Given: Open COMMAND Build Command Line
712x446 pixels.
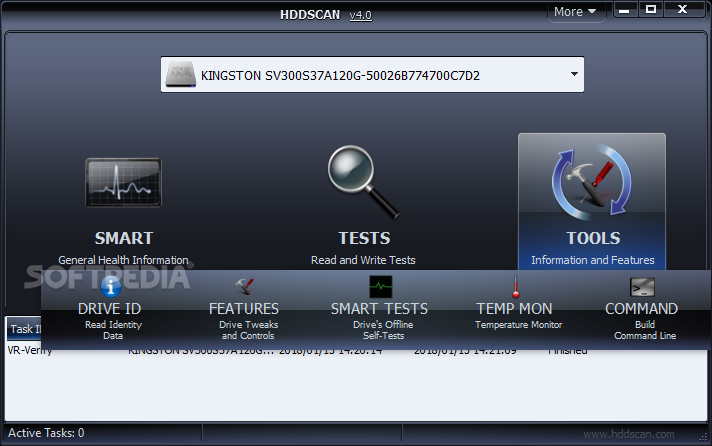Looking at the screenshot, I should pyautogui.click(x=642, y=308).
